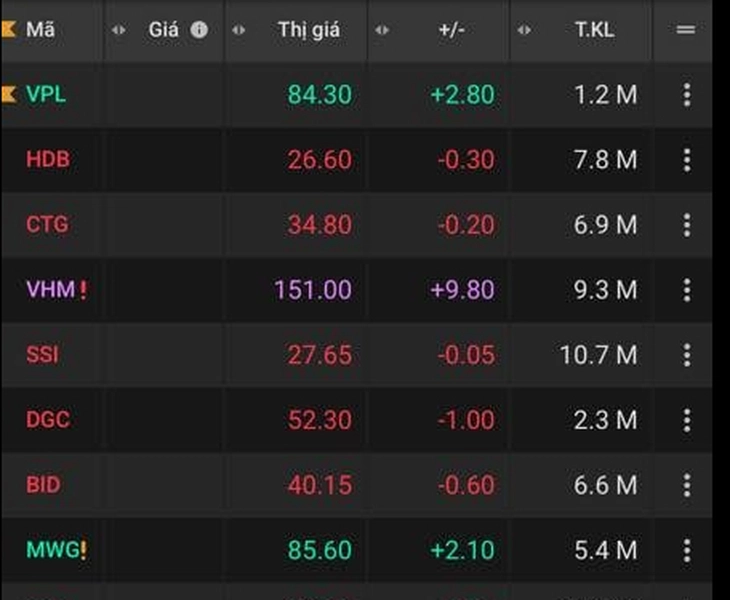
Task: Click the info icon beside Giá
Action: click(x=199, y=30)
